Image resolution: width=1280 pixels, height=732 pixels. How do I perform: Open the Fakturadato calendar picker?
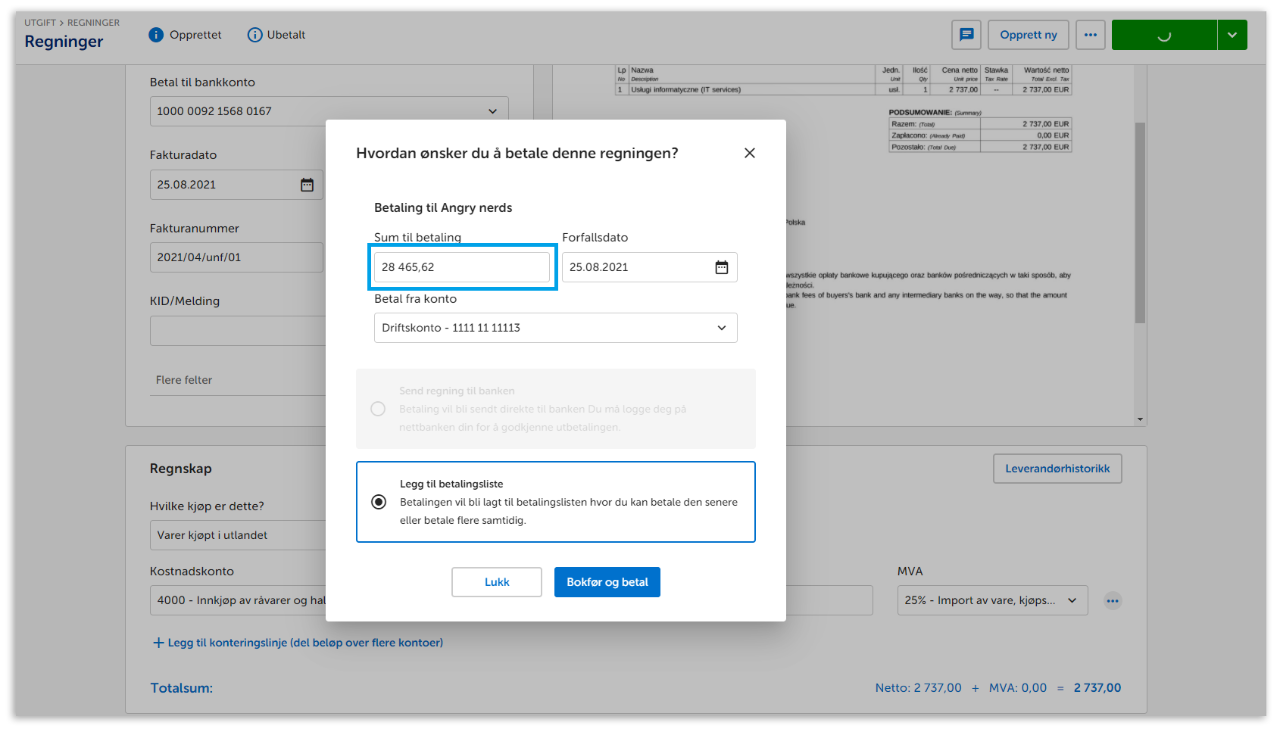click(307, 184)
